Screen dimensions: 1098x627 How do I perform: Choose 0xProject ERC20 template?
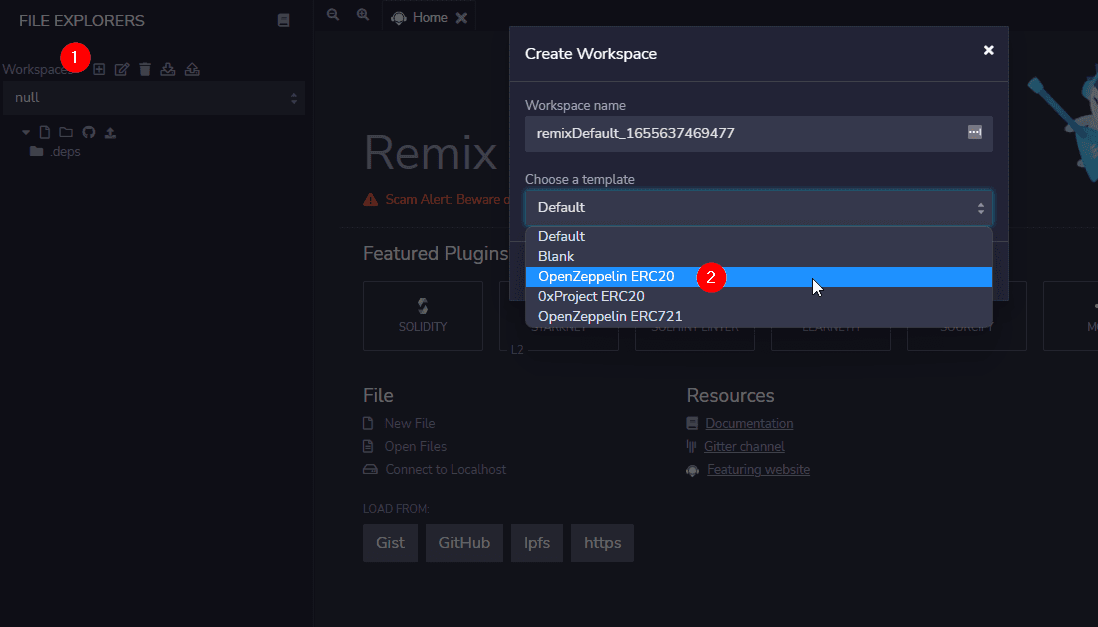pyautogui.click(x=759, y=296)
